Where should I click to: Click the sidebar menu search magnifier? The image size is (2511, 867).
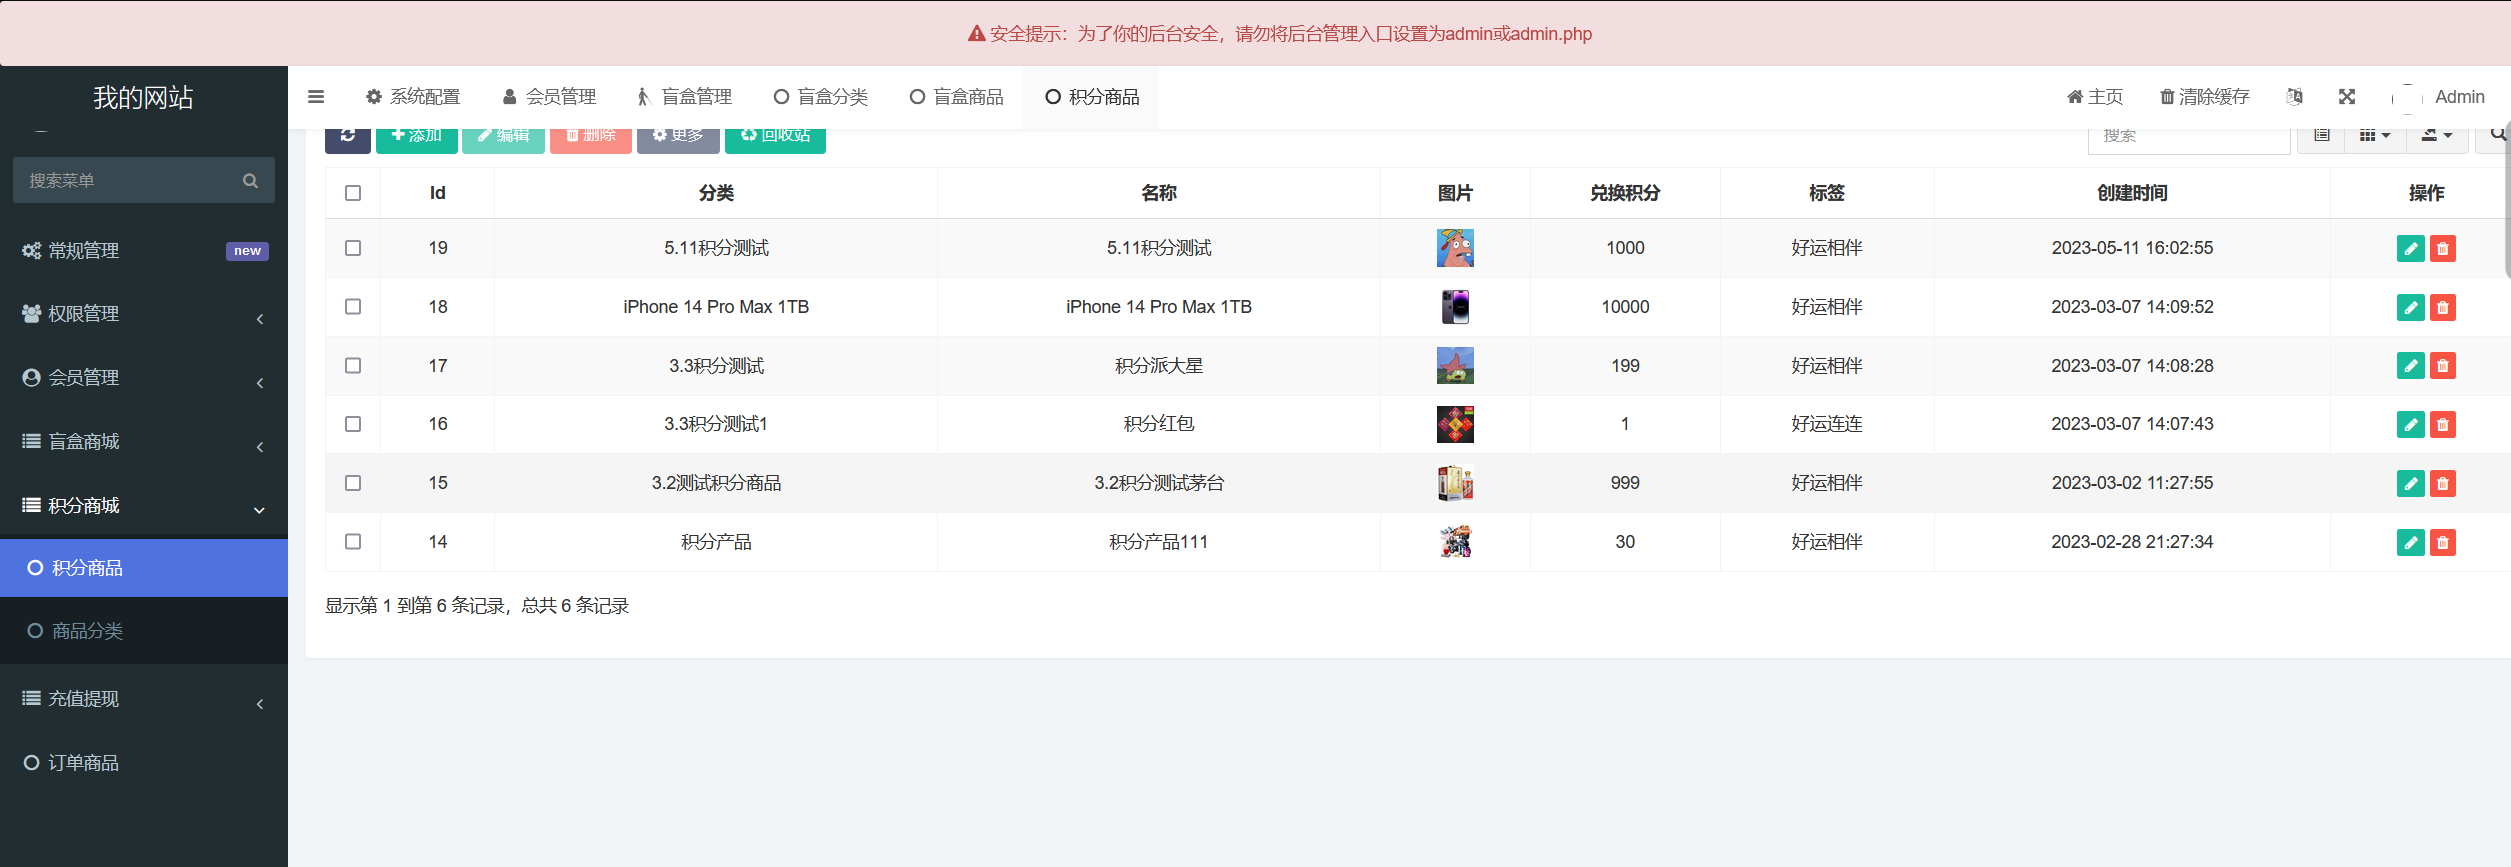[250, 181]
